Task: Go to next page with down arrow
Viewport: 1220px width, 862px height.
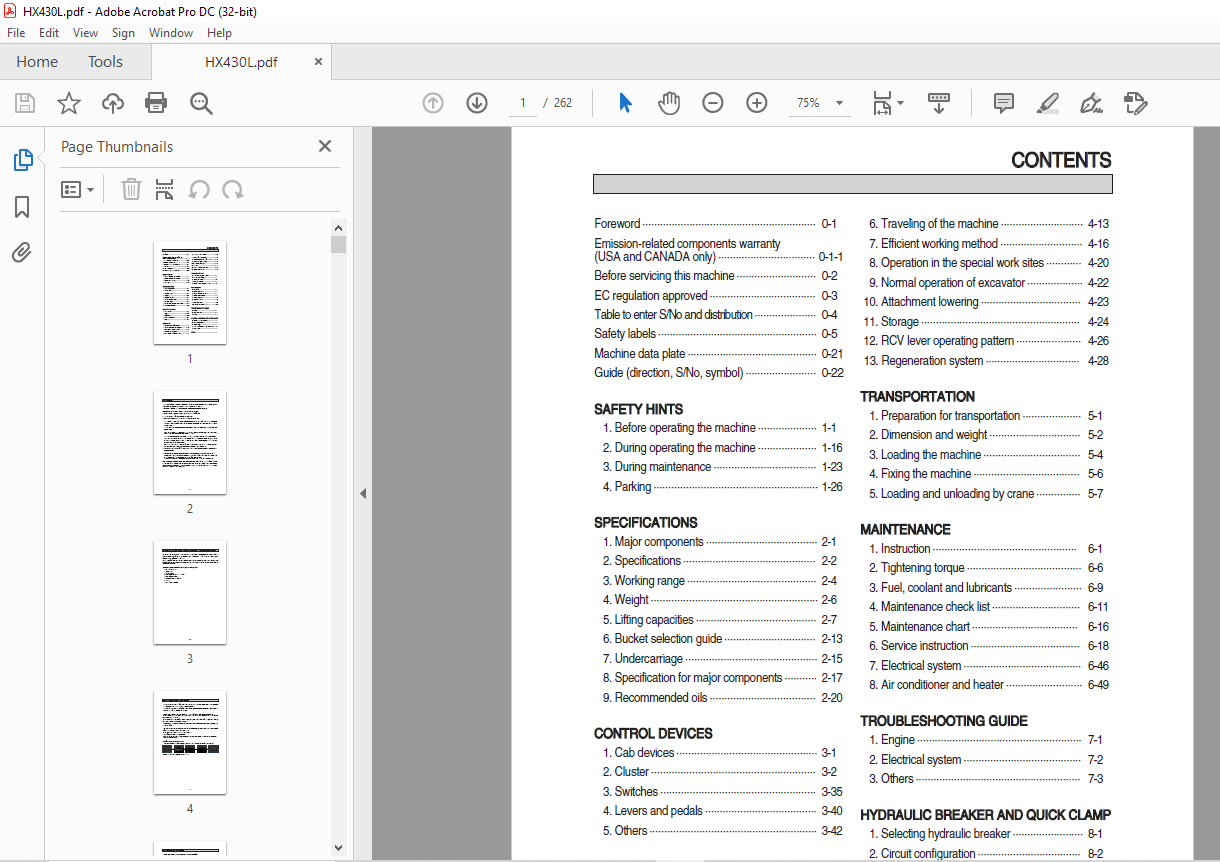Action: coord(477,103)
